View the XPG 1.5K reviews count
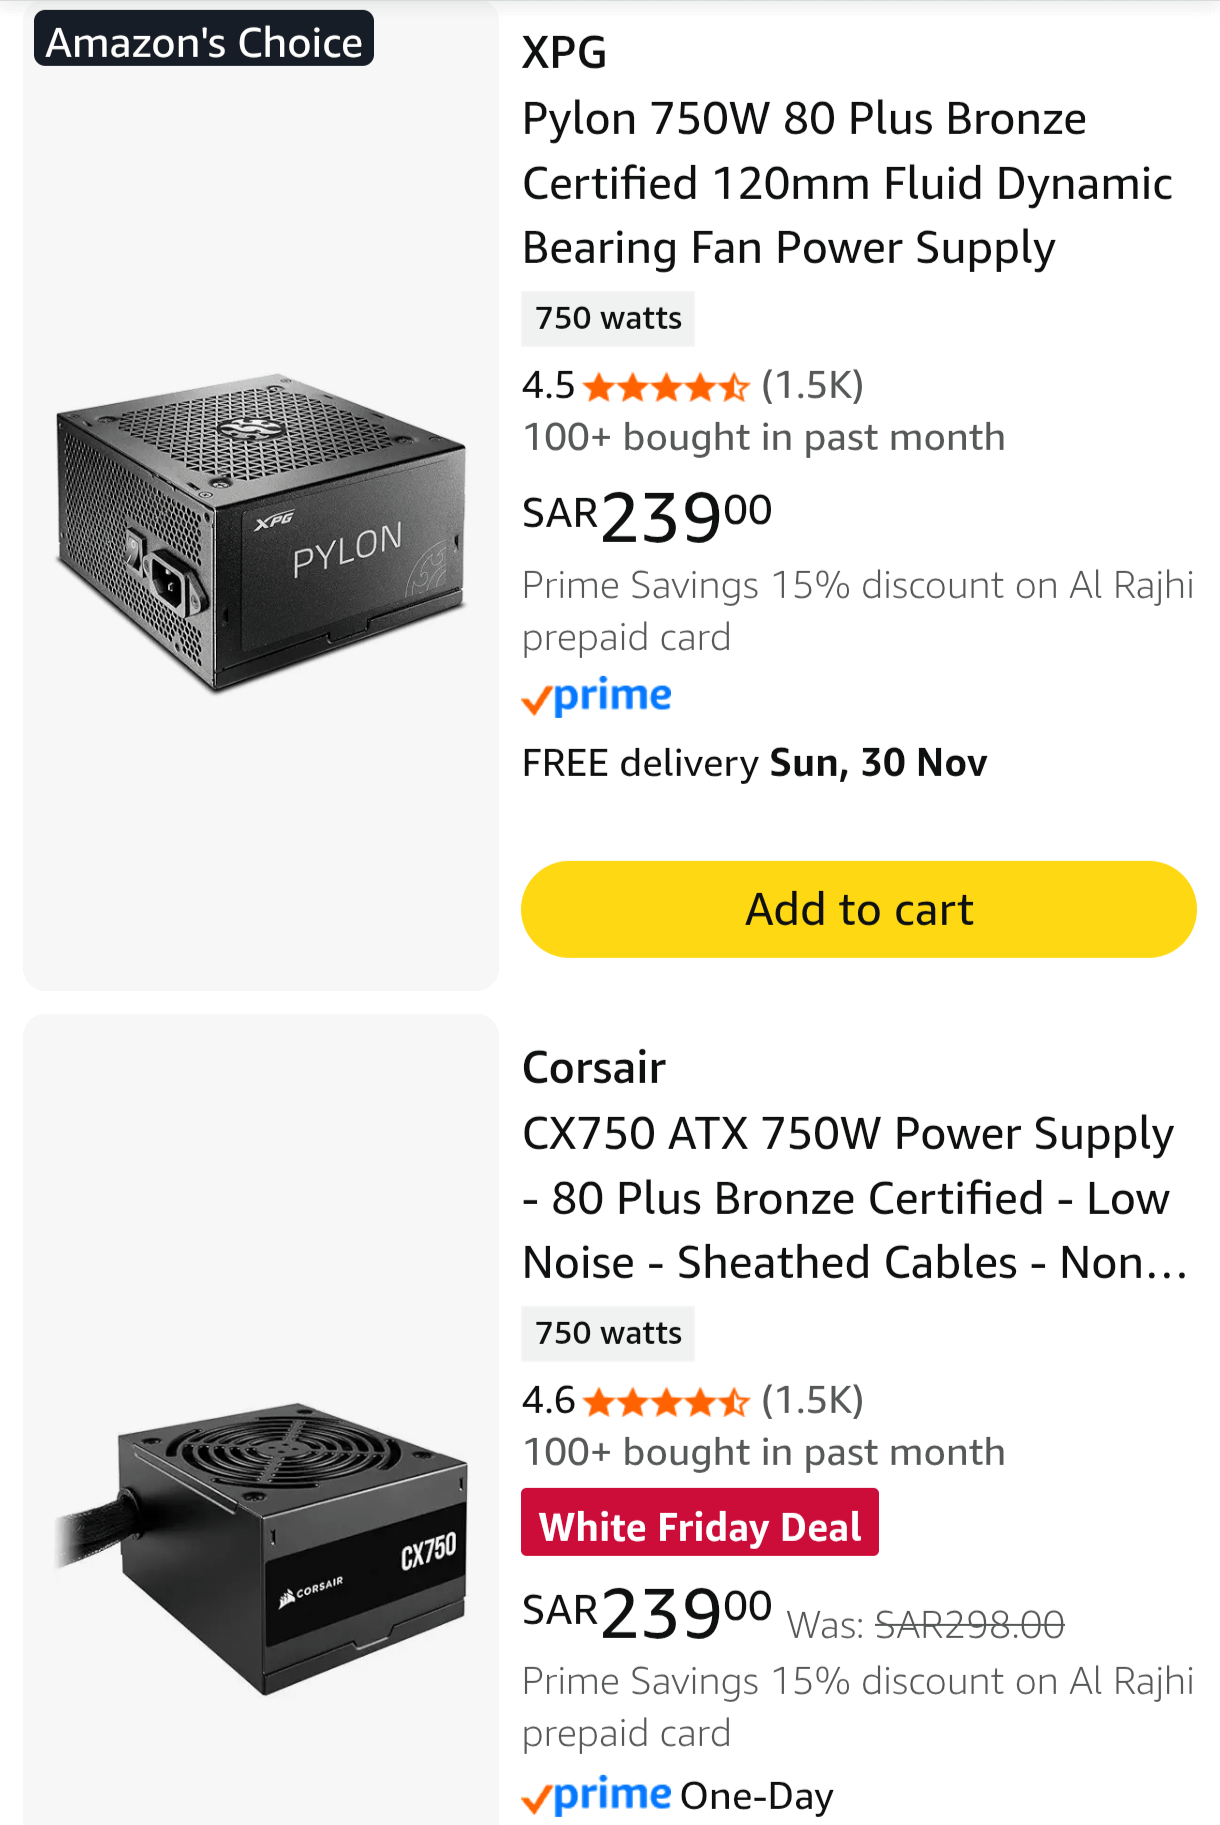 click(812, 385)
